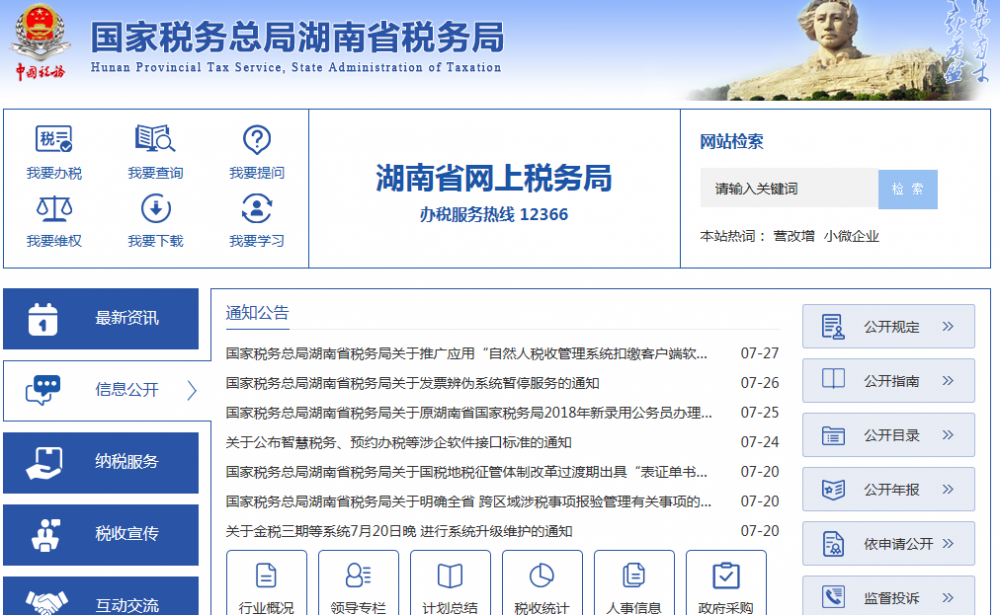Viewport: 1000px width, 615px height.
Task: Open the 我要查询 query icon
Action: pyautogui.click(x=155, y=140)
